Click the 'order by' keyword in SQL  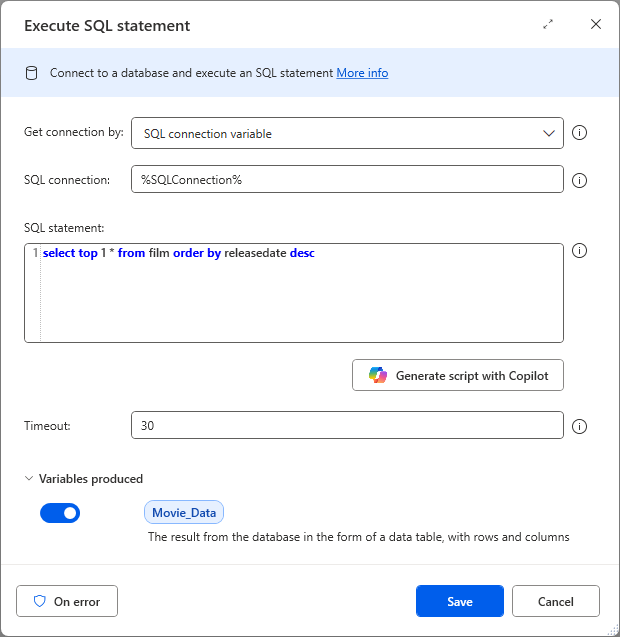[197, 253]
